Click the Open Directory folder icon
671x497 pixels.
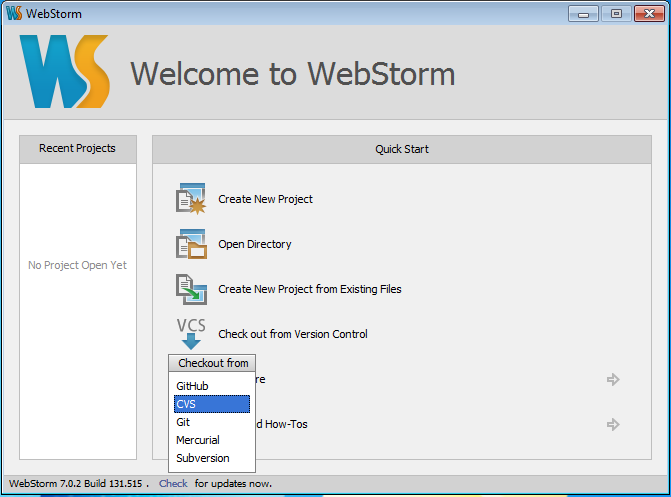click(x=191, y=244)
